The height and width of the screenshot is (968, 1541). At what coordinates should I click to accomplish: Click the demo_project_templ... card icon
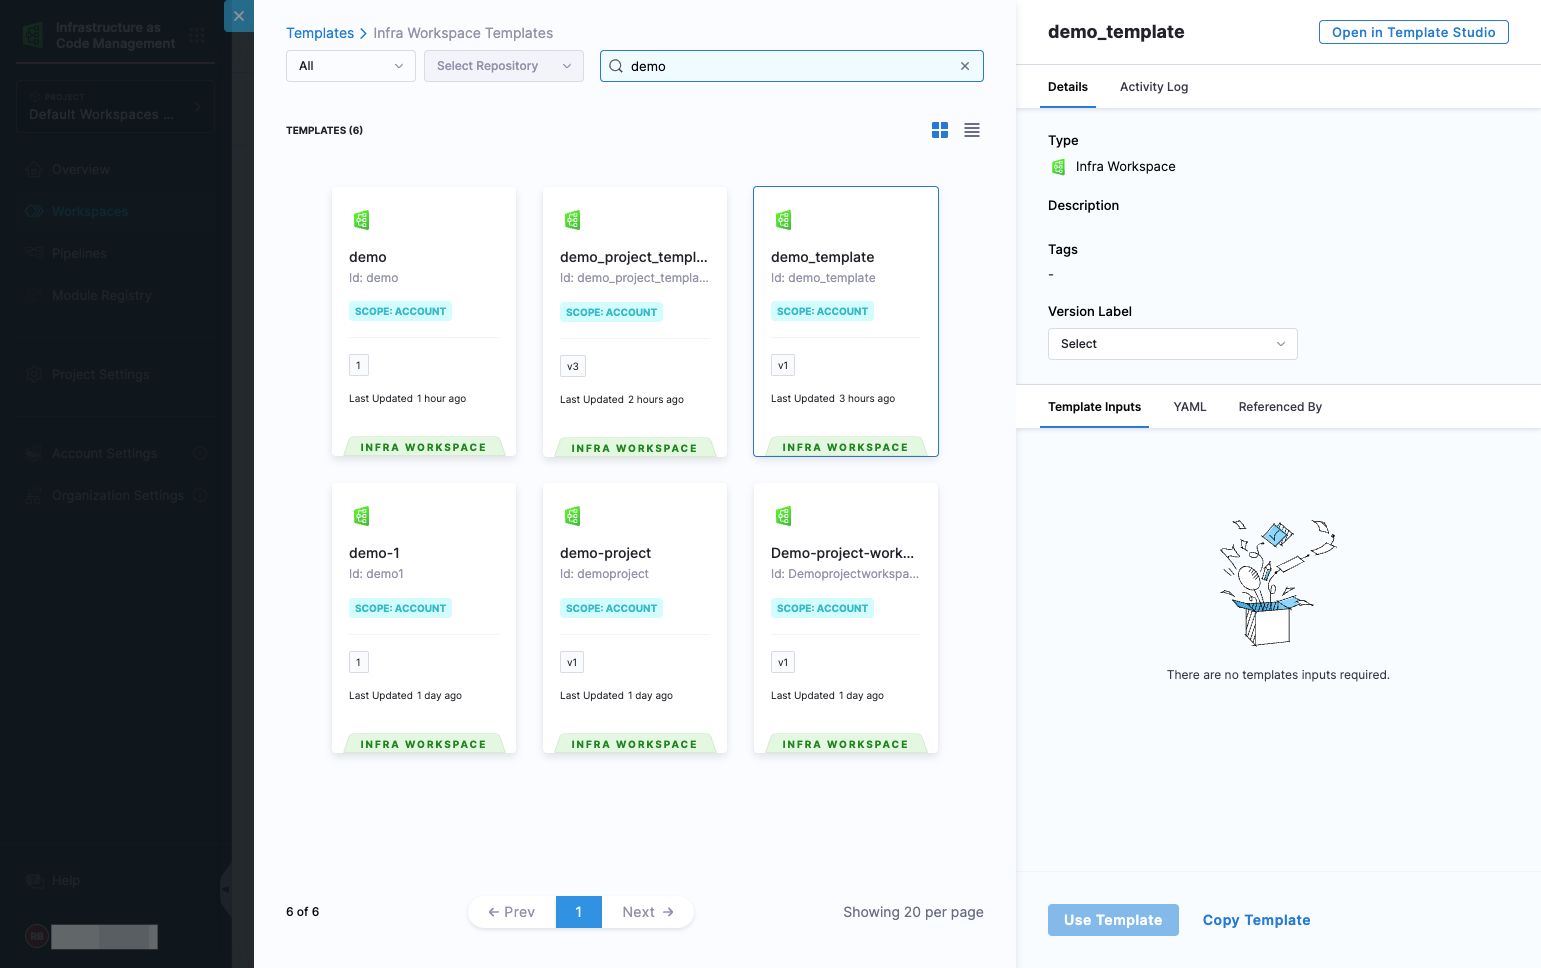(573, 220)
